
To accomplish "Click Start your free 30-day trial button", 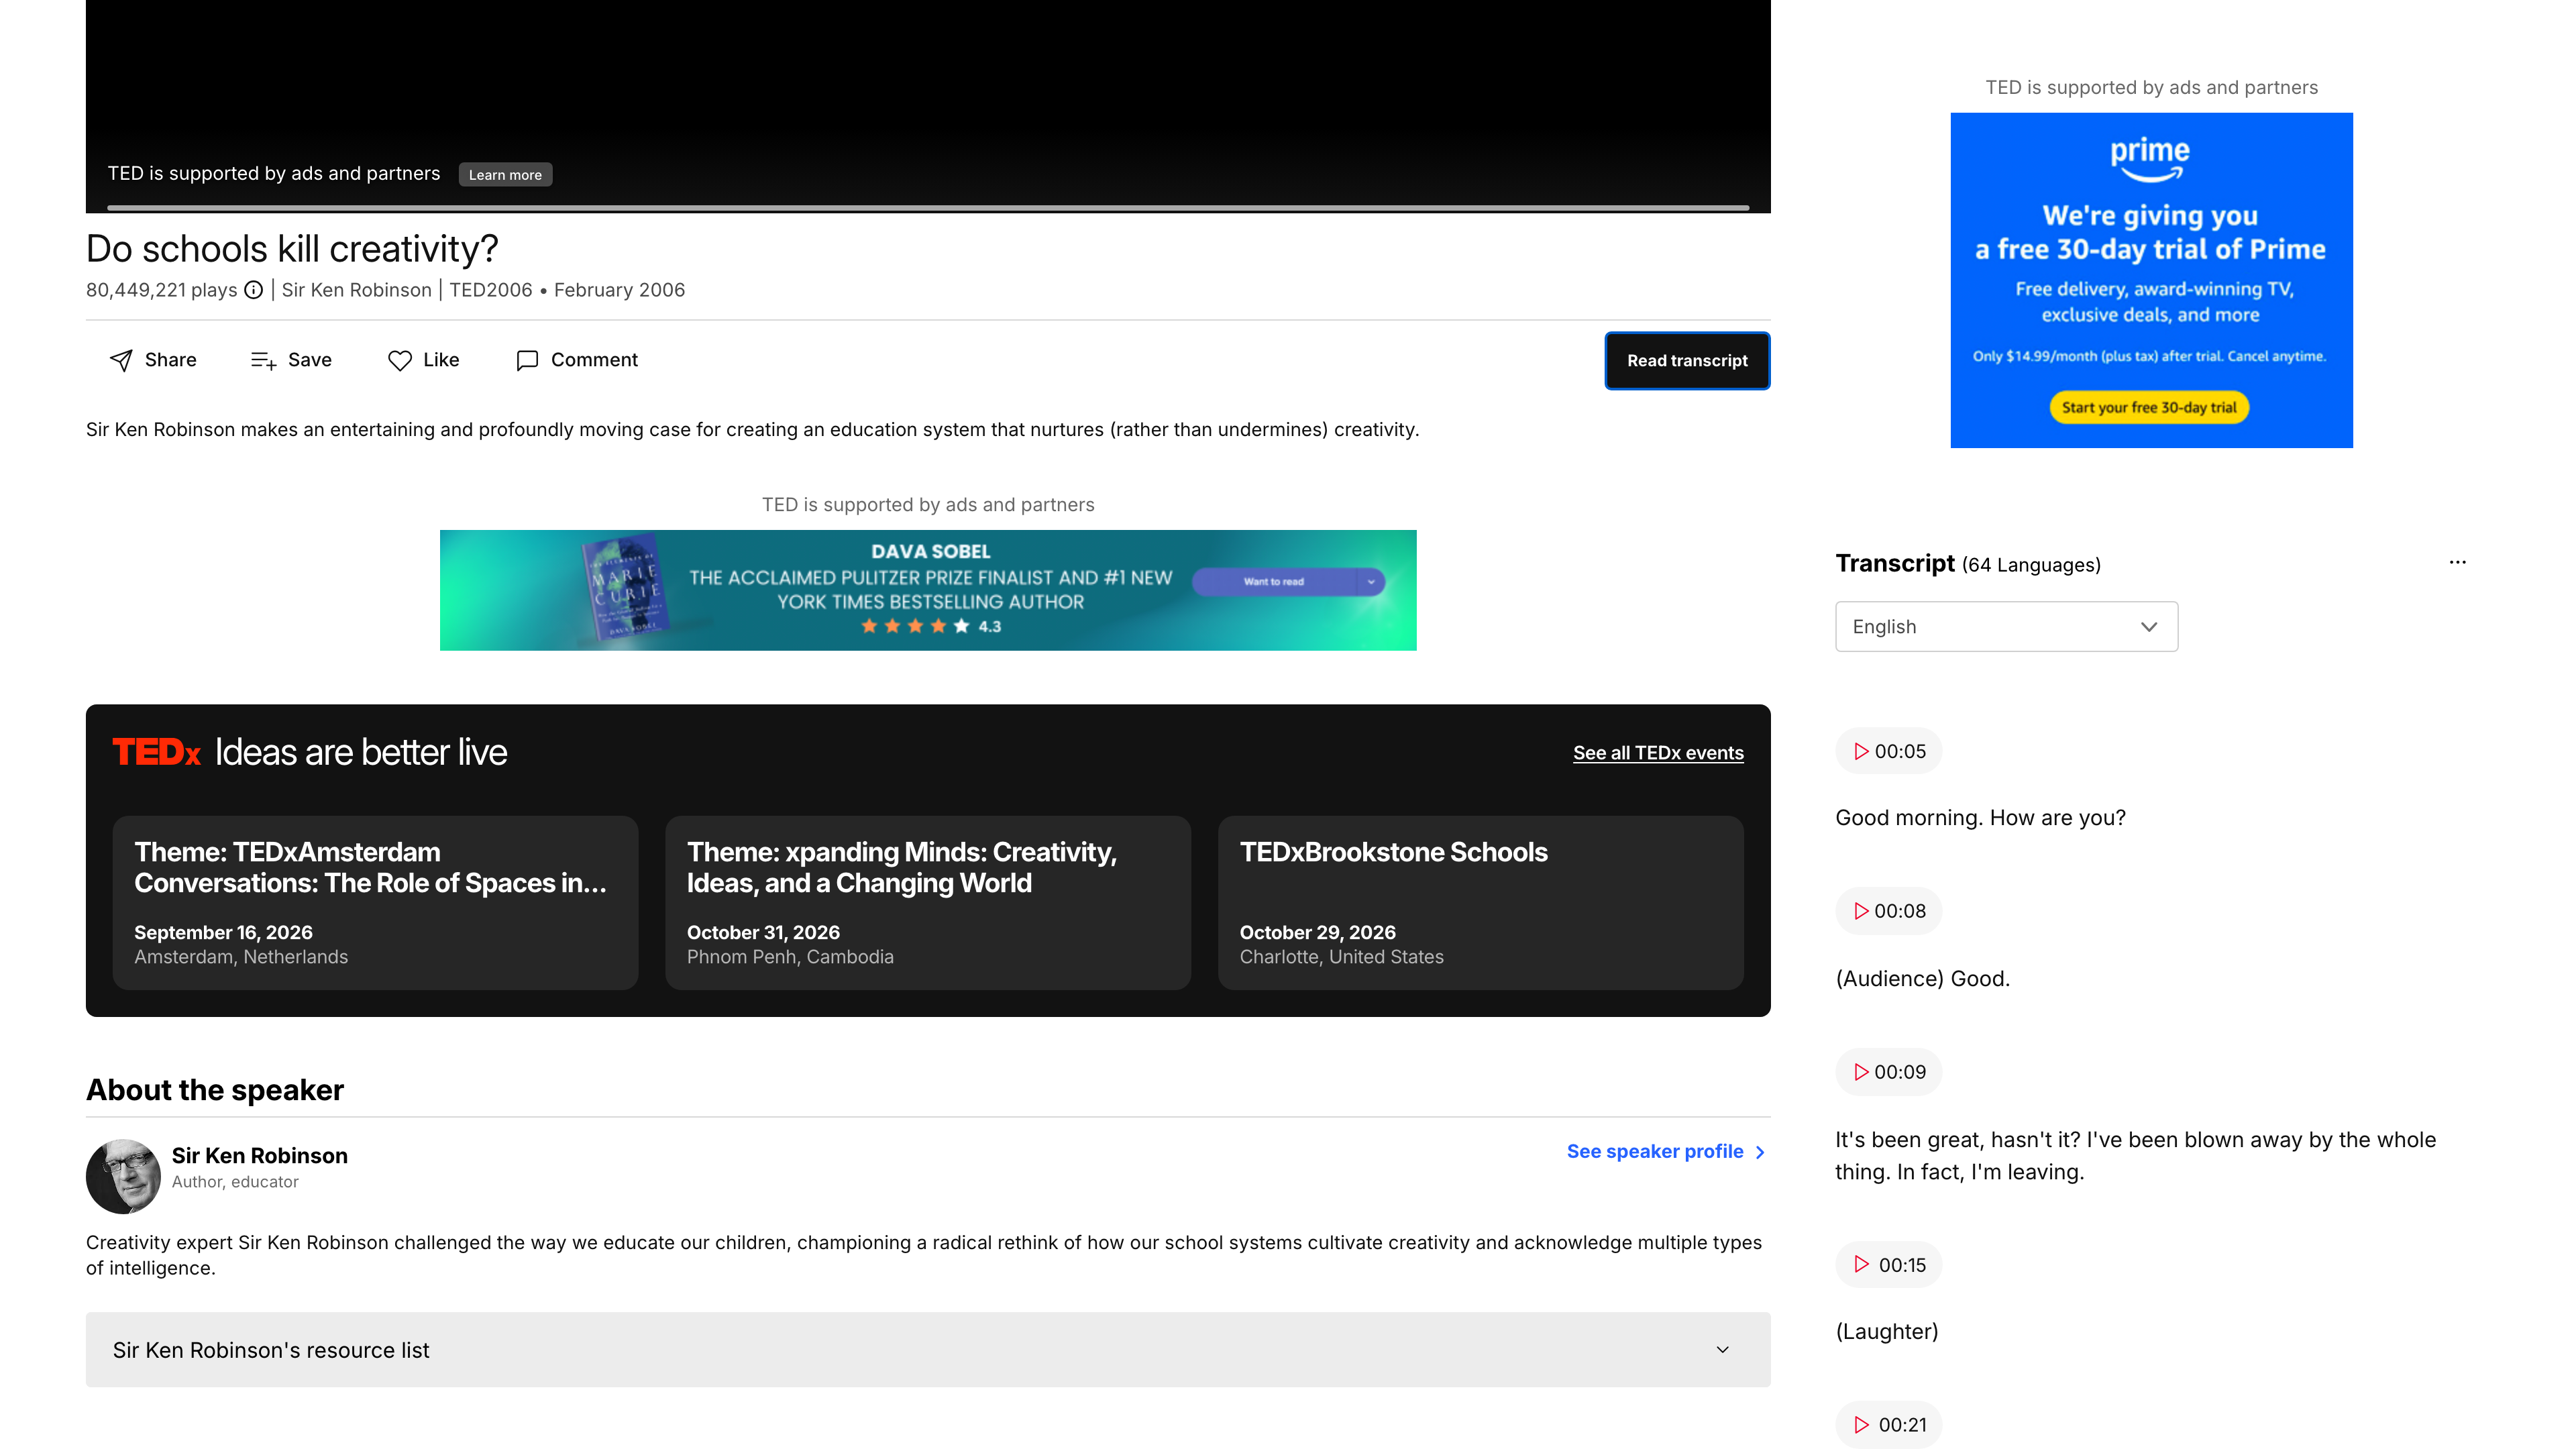I will tap(2149, 408).
